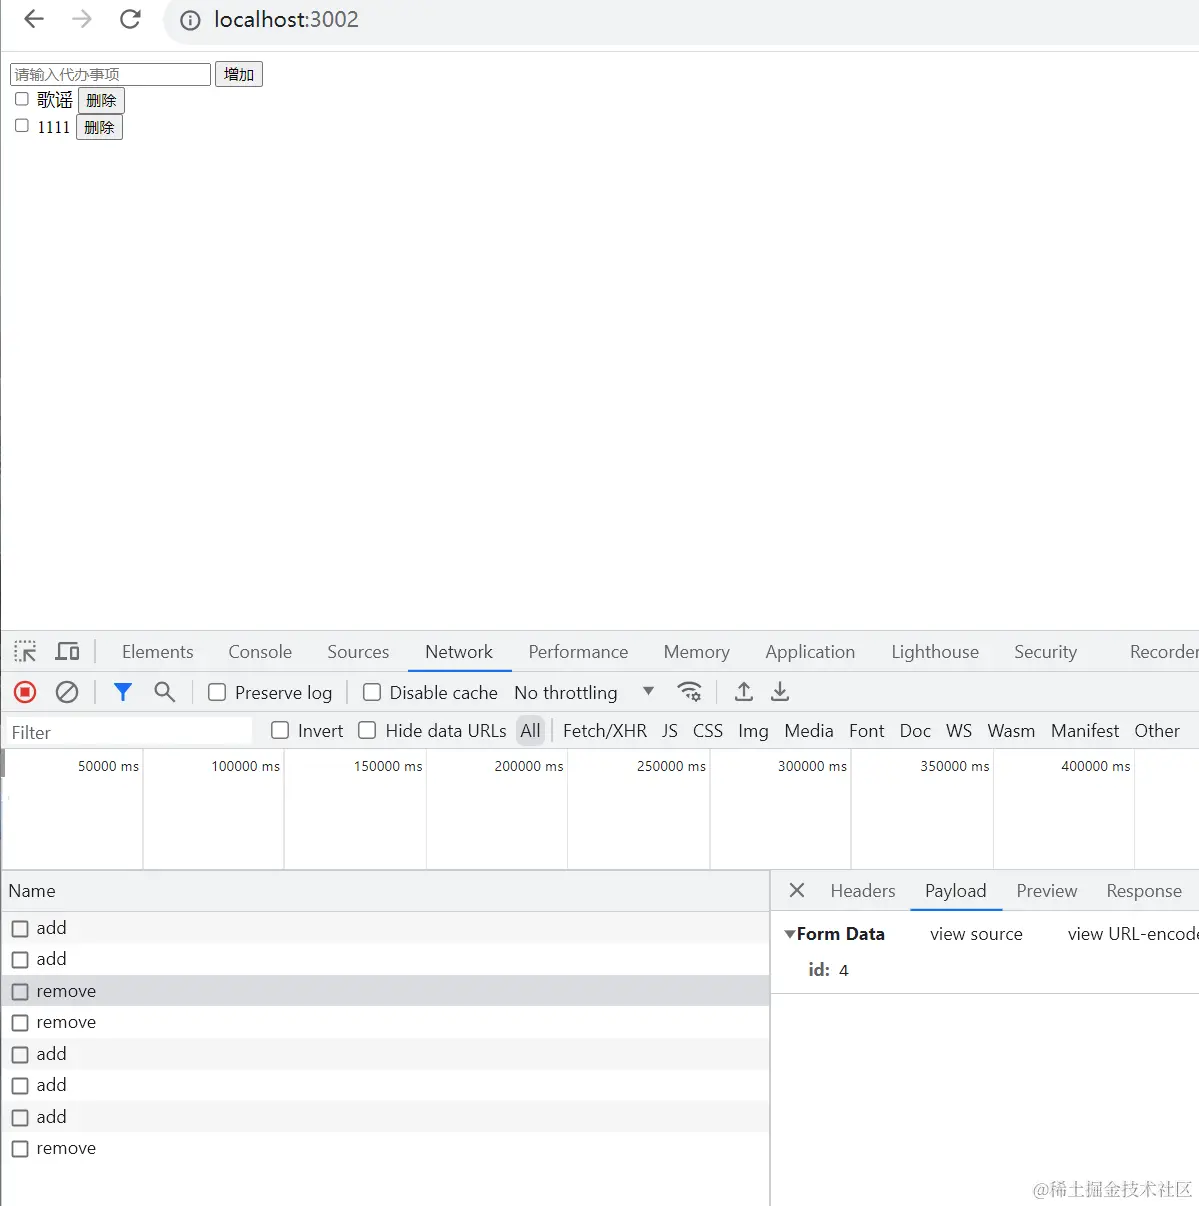Toggle the network filter funnel
1199x1206 pixels.
coord(123,692)
